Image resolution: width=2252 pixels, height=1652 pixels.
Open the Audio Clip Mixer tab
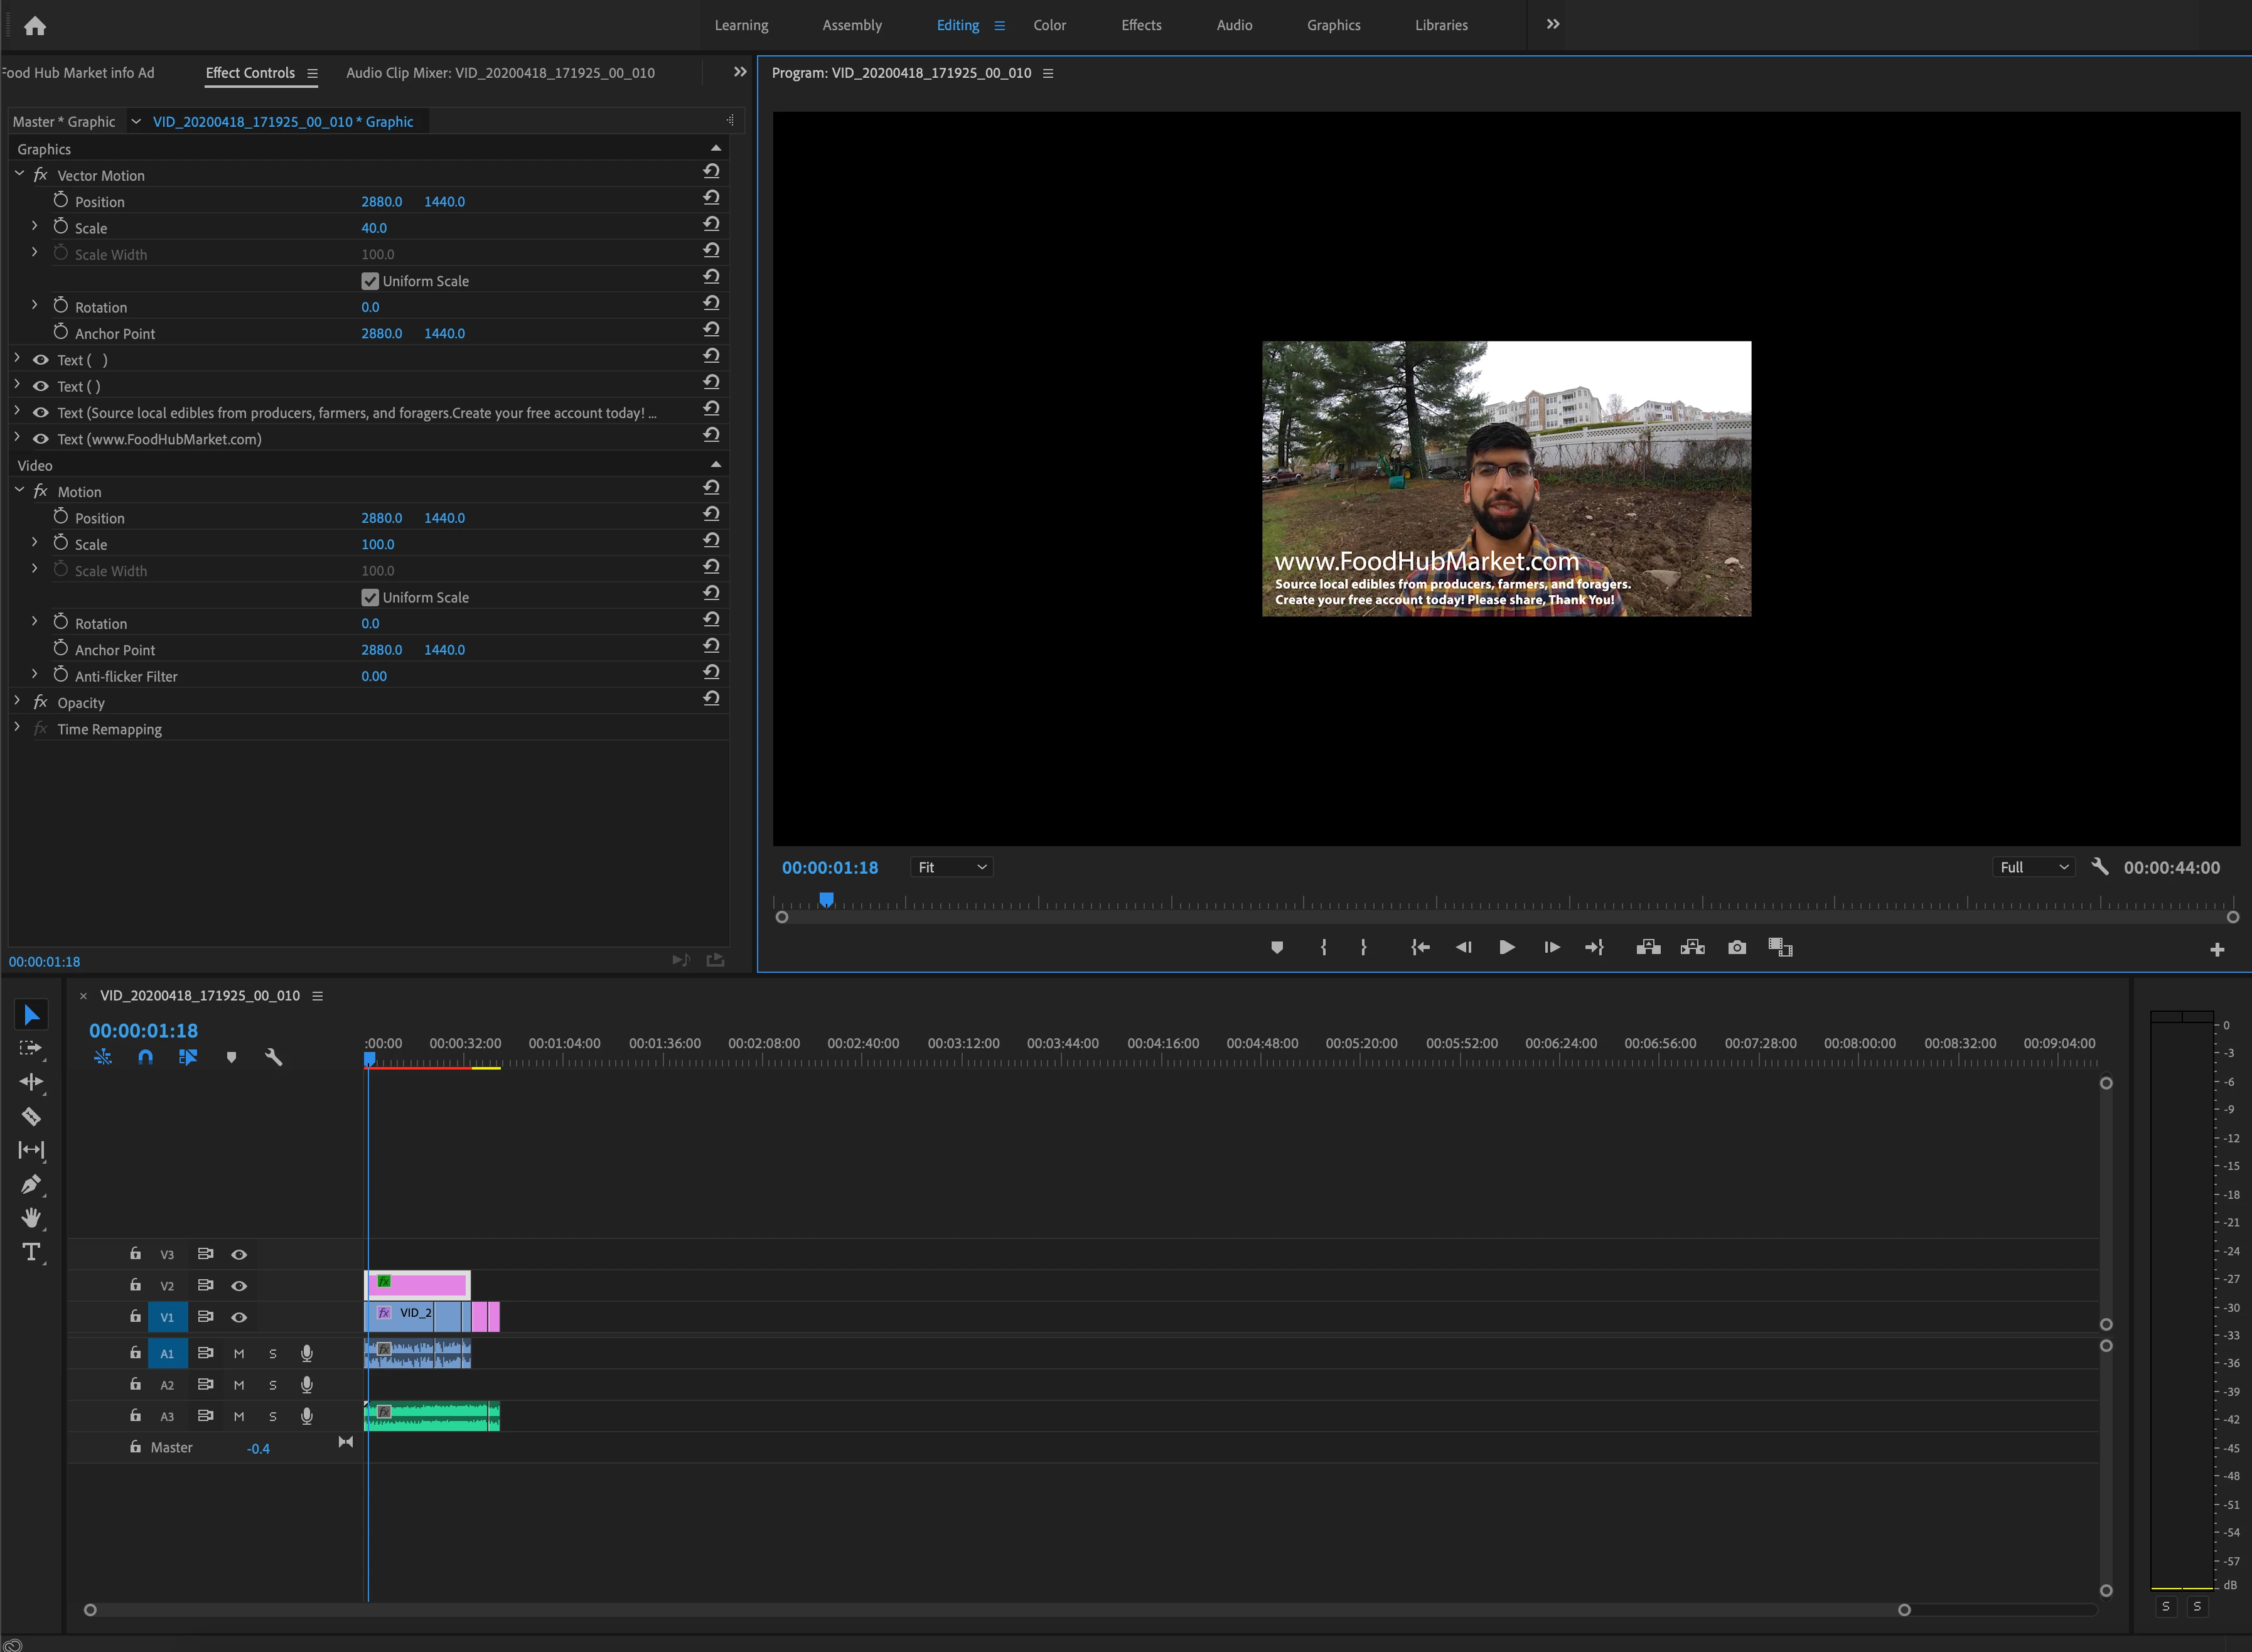pos(500,73)
